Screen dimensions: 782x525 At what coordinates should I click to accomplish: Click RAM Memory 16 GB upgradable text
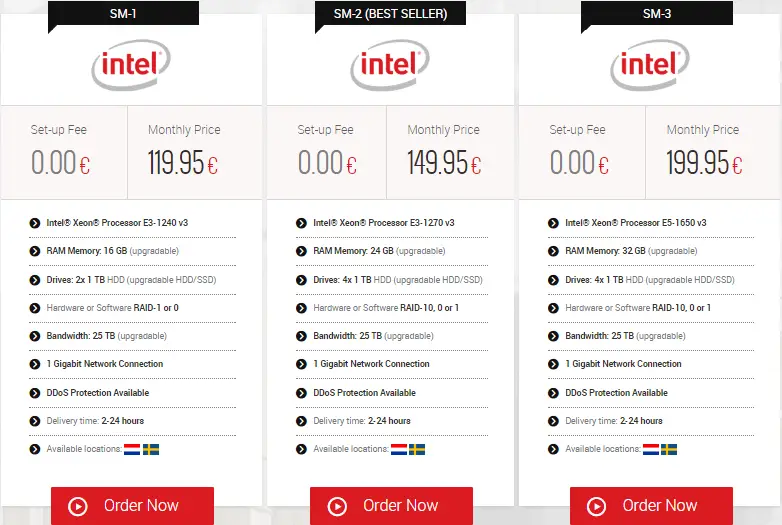coord(113,251)
